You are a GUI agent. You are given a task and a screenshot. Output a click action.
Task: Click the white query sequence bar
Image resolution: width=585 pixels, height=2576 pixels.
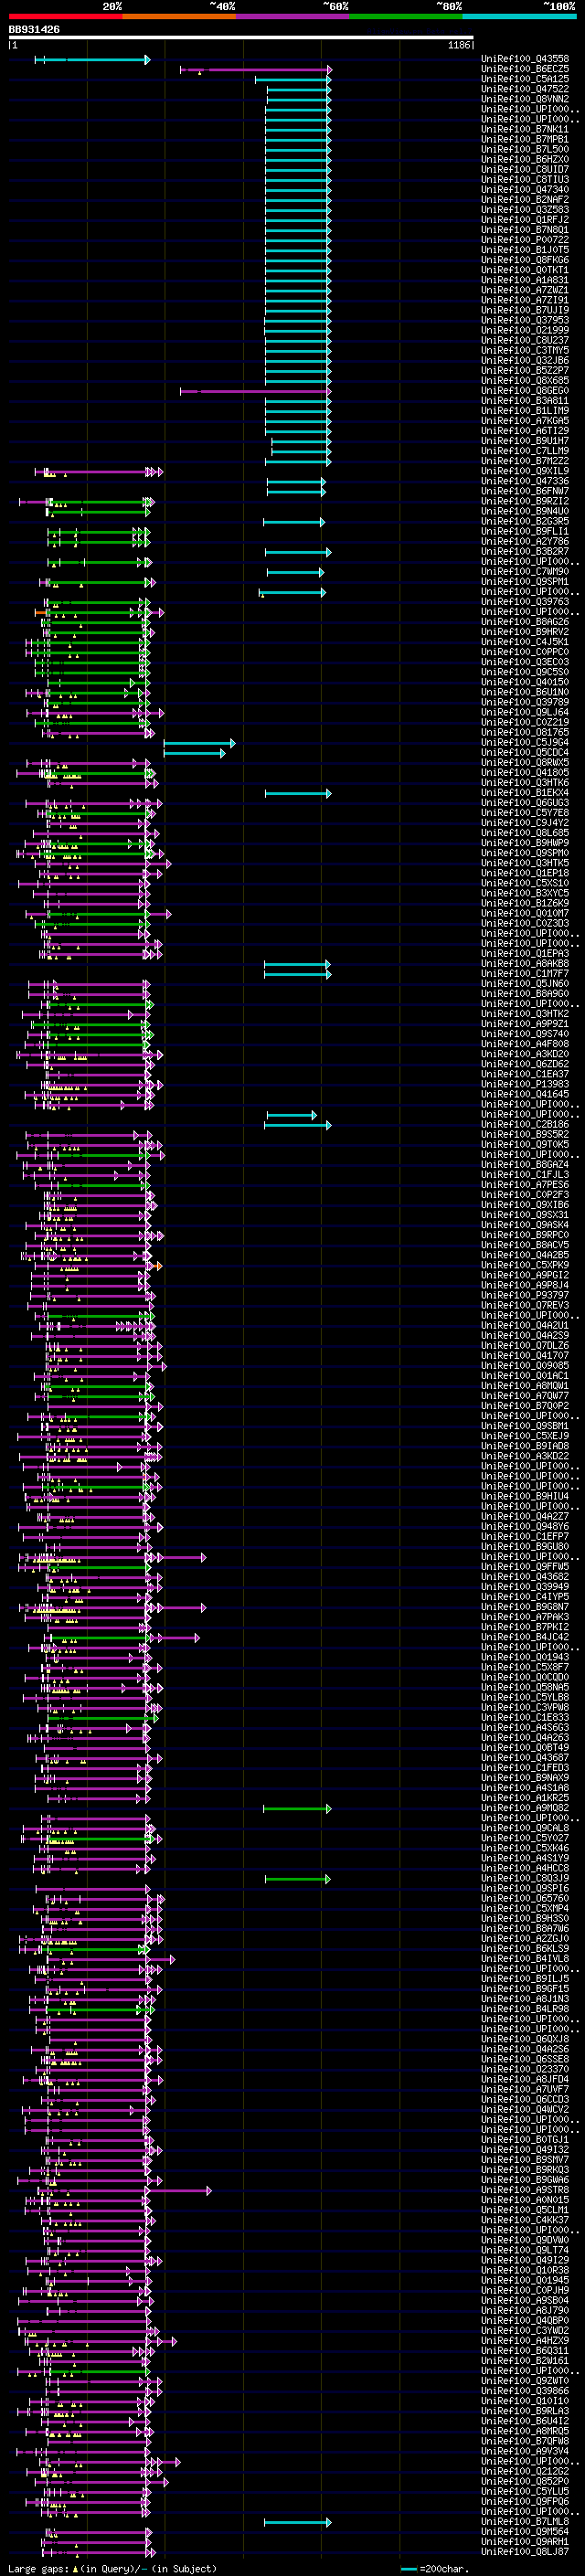pos(241,38)
